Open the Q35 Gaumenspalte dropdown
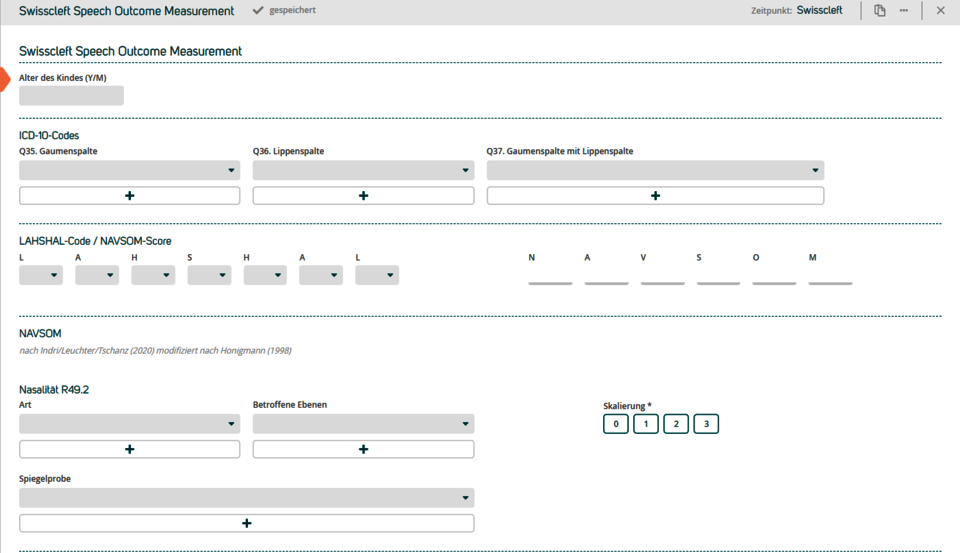 click(130, 171)
